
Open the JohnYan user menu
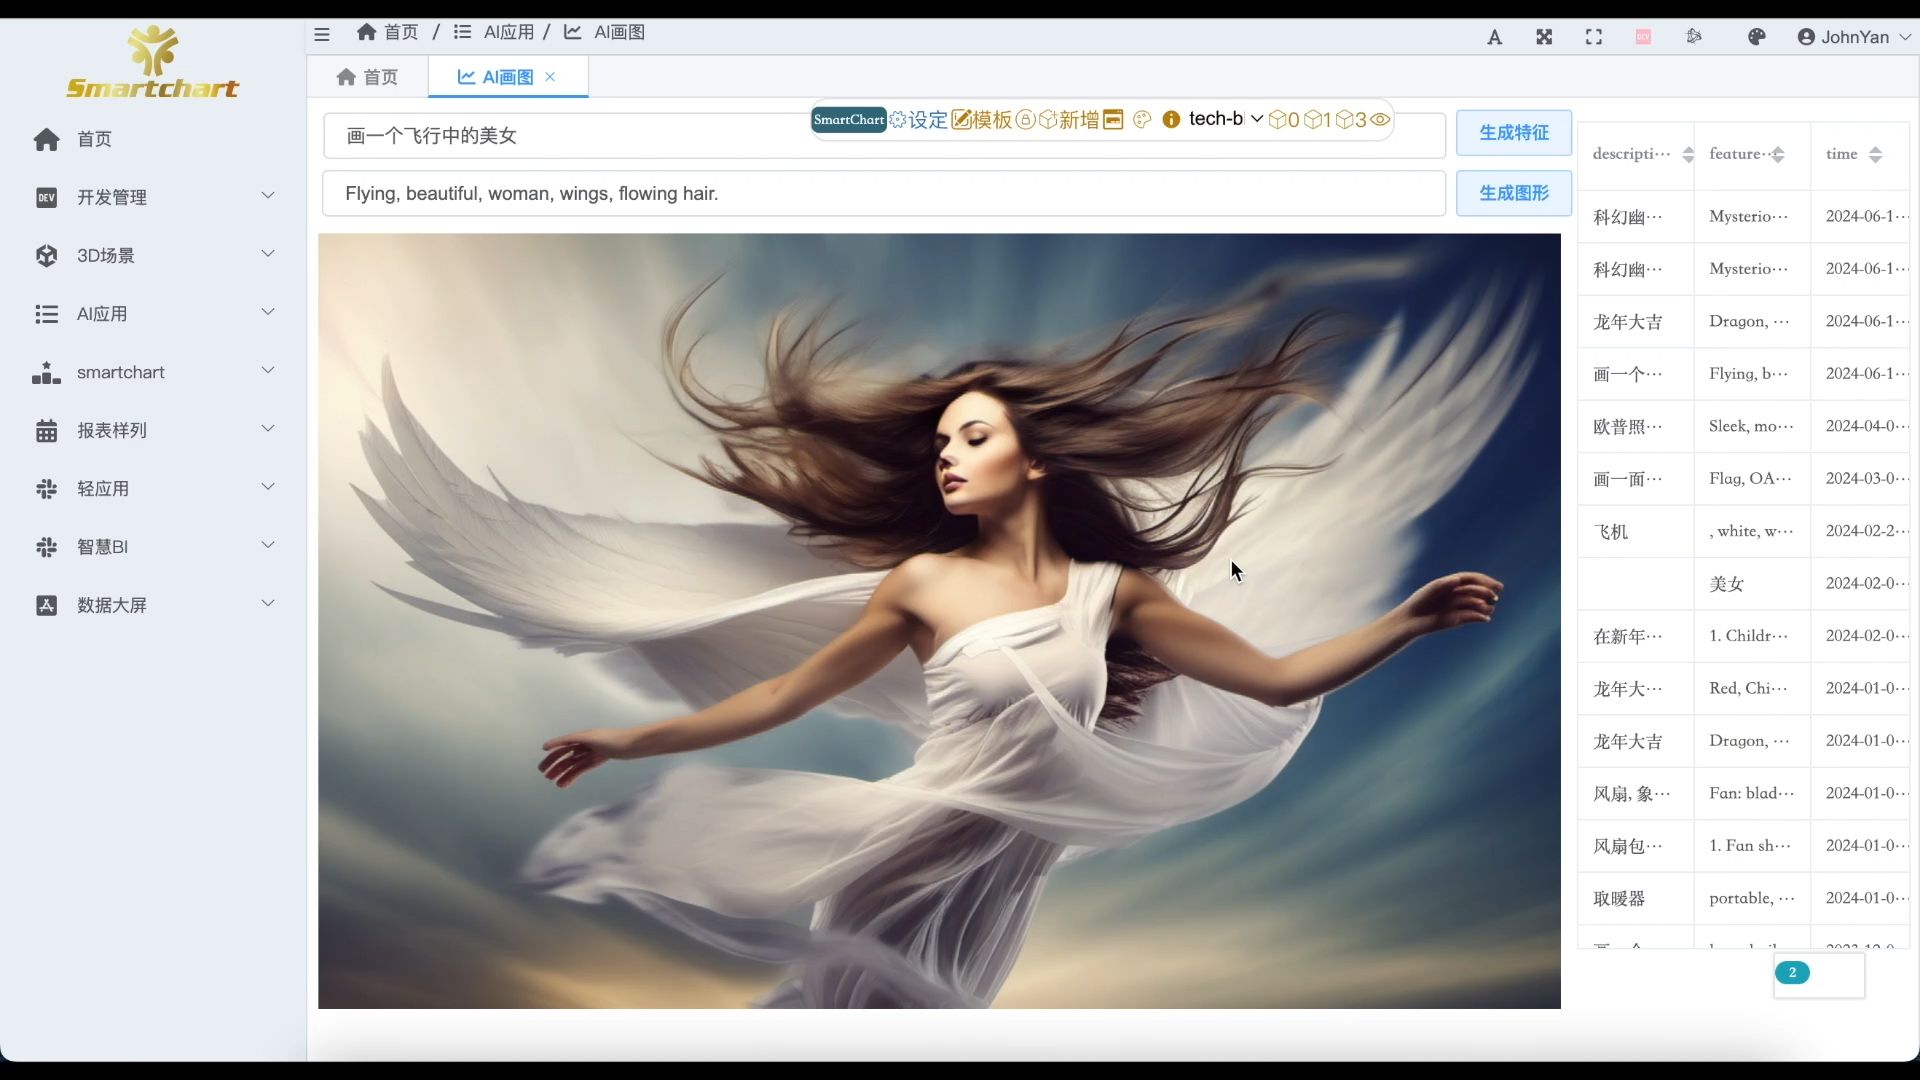pos(1854,37)
